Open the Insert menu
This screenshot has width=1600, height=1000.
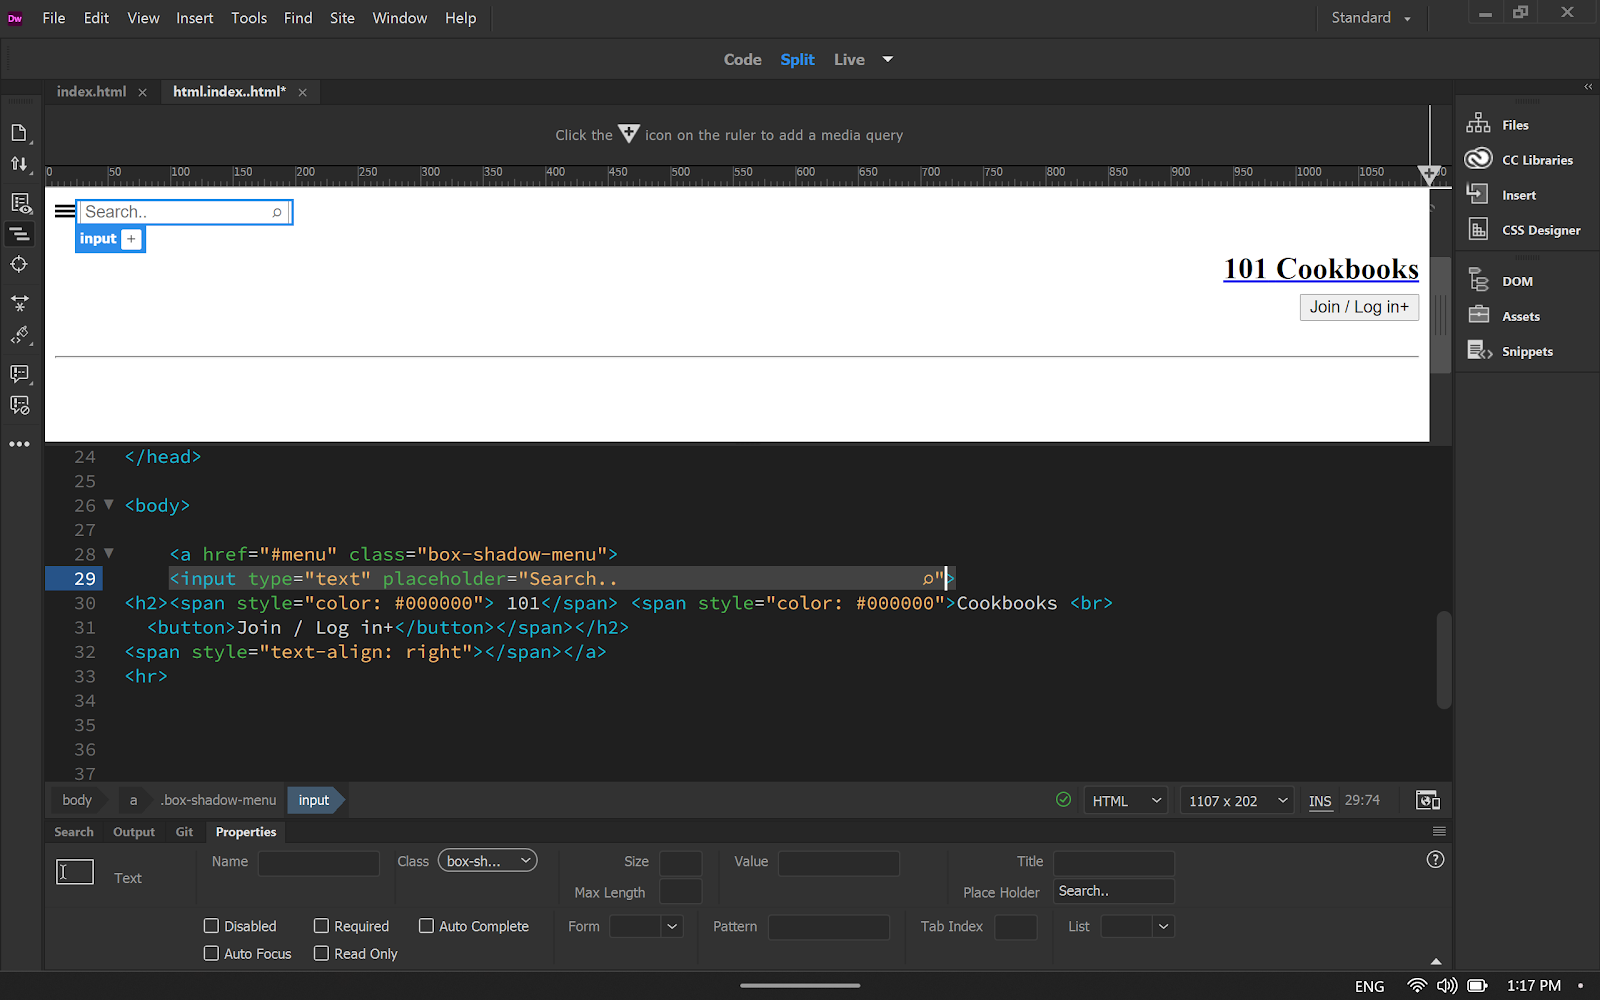pyautogui.click(x=195, y=18)
